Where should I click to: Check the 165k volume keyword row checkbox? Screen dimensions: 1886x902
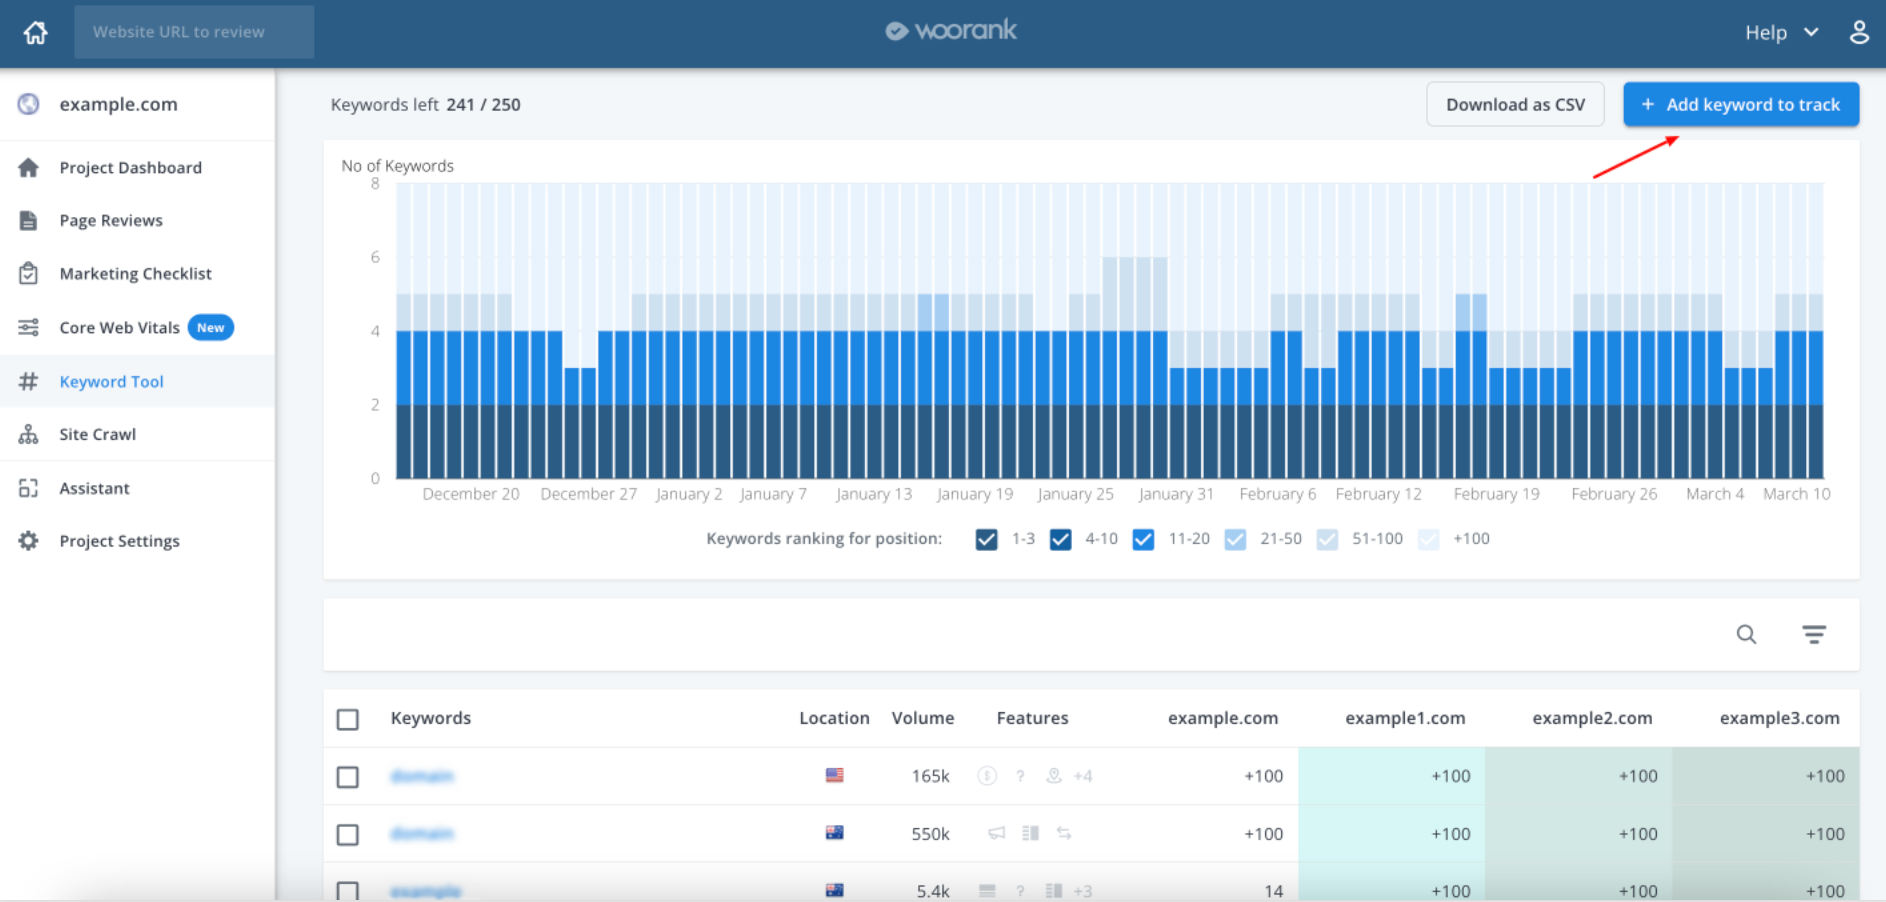[348, 777]
